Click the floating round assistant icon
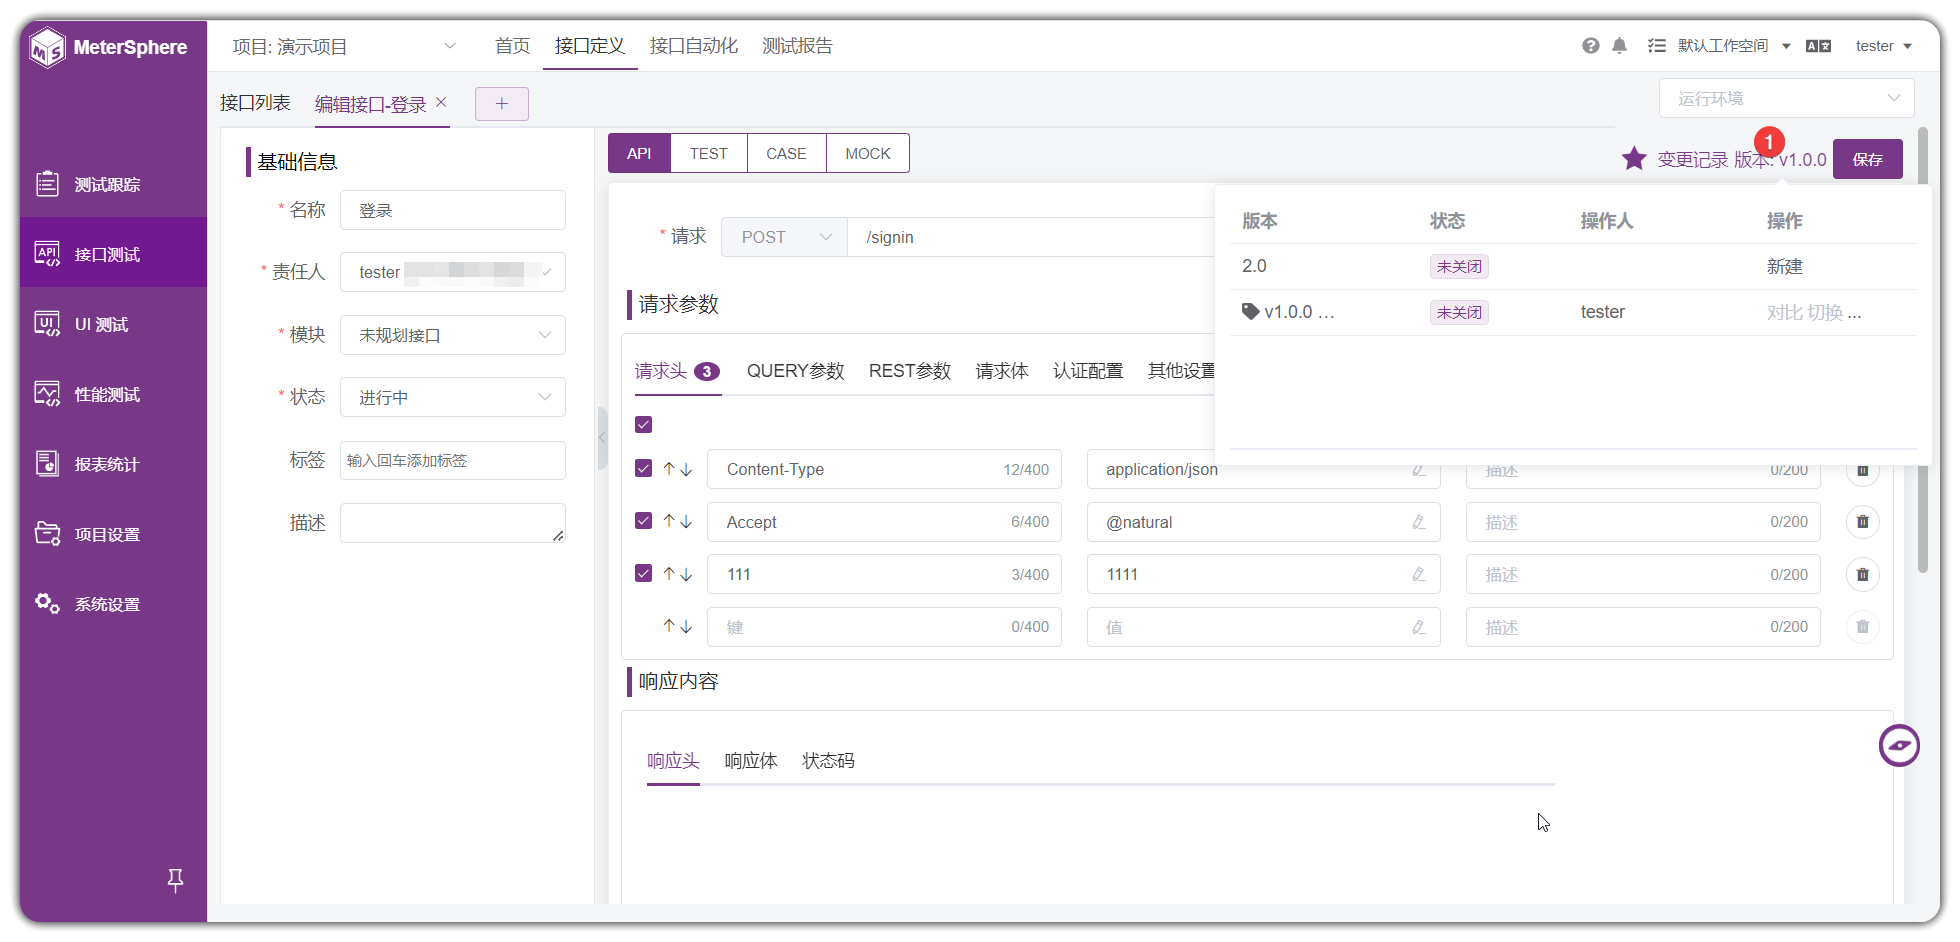The height and width of the screenshot is (942, 1960). [1898, 745]
